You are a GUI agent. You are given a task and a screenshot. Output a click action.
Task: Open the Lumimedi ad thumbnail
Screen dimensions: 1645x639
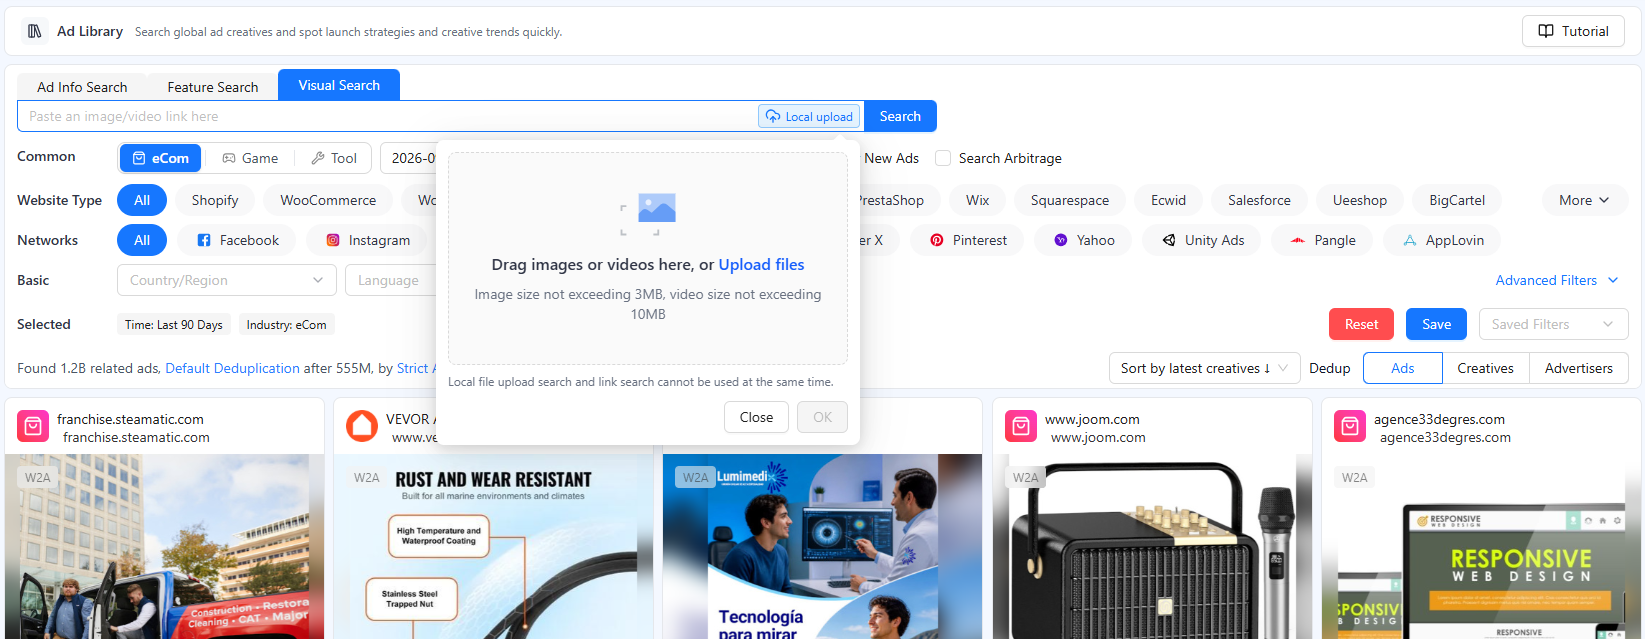tap(823, 546)
